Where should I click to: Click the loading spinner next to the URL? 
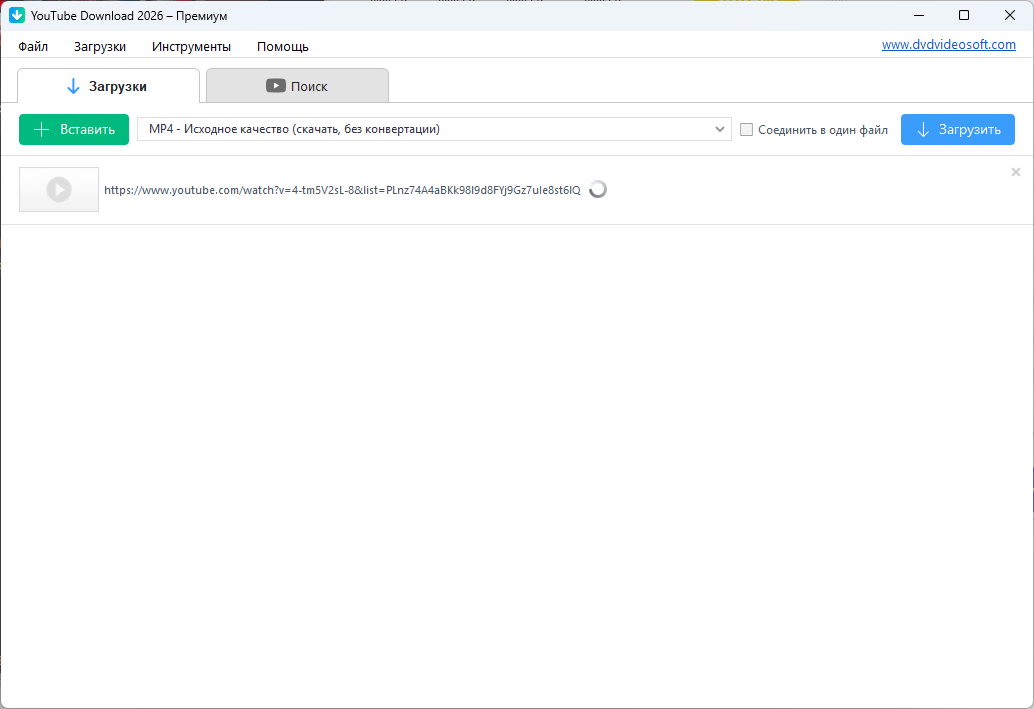(x=598, y=189)
